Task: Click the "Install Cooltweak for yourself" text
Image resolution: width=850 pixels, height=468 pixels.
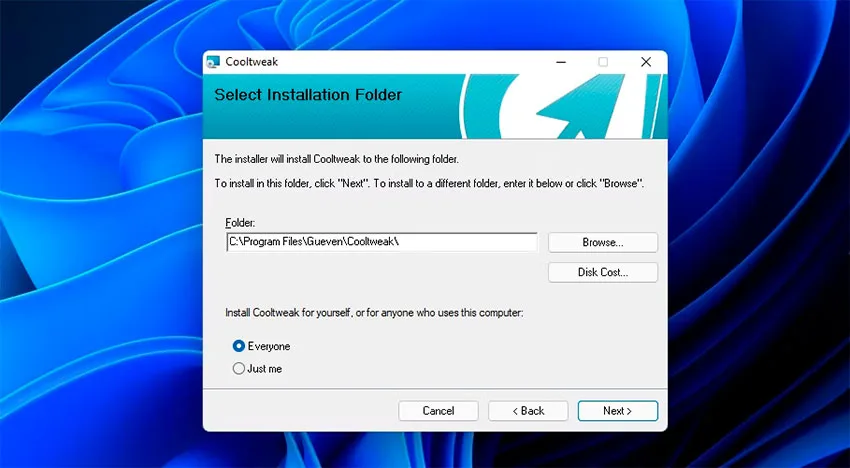Action: coord(375,313)
